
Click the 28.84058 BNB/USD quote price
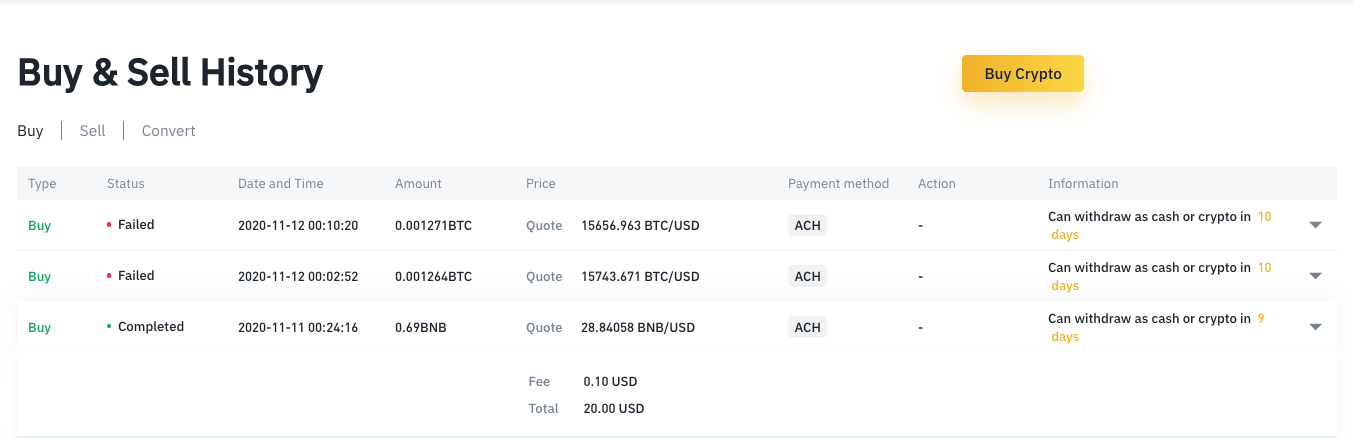(637, 328)
